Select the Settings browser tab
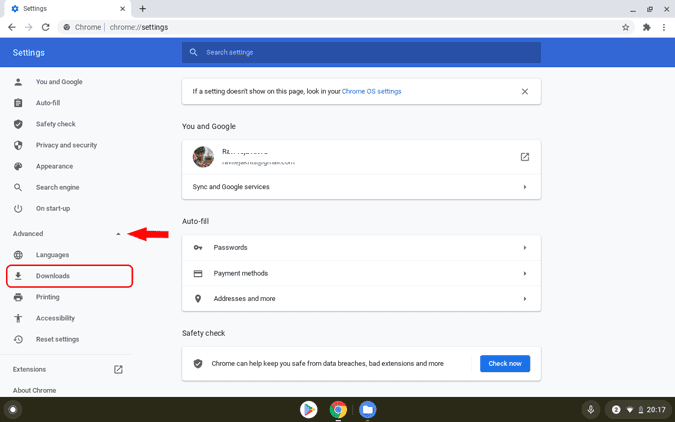 (67, 9)
